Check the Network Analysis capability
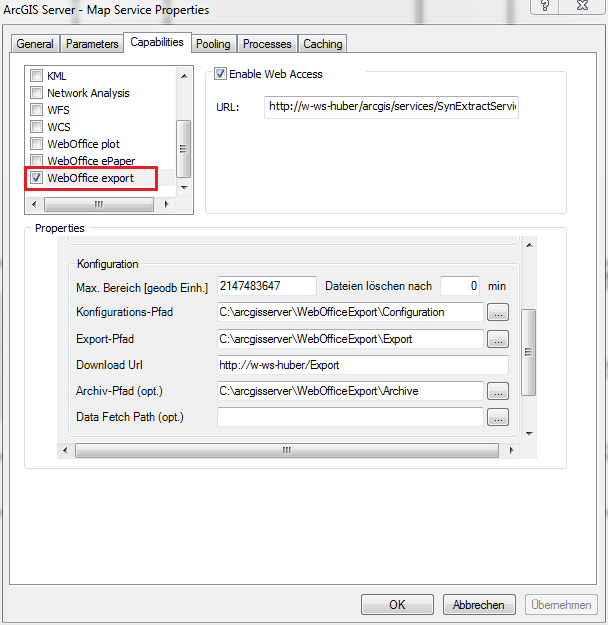Screen dimensions: 608x625 (36, 92)
